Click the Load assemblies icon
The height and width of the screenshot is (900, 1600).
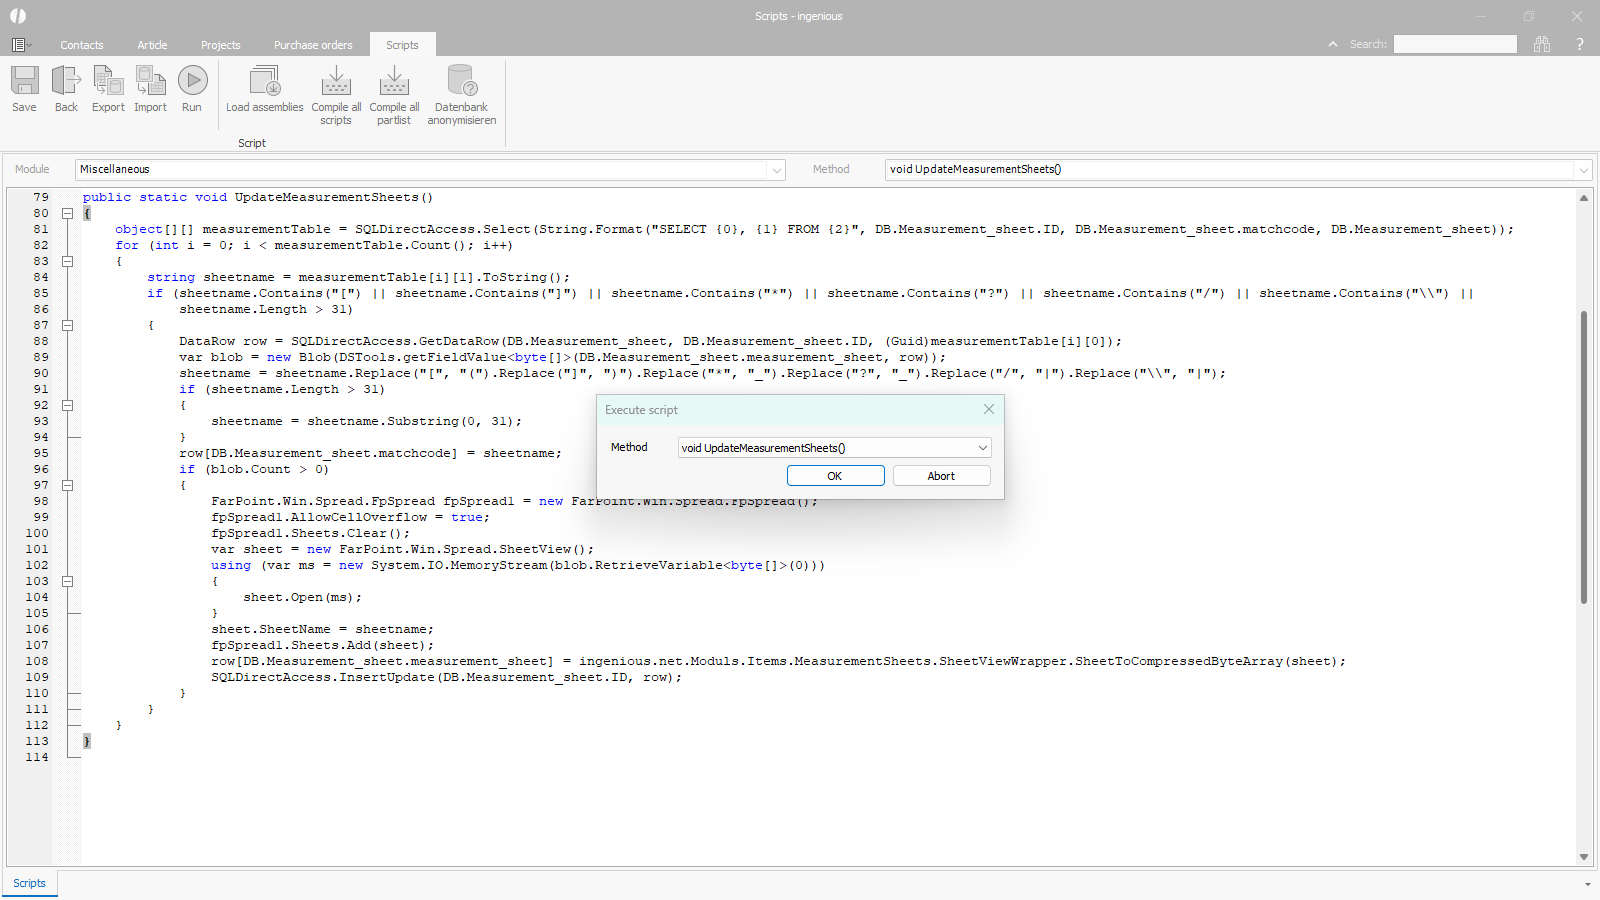pyautogui.click(x=265, y=82)
